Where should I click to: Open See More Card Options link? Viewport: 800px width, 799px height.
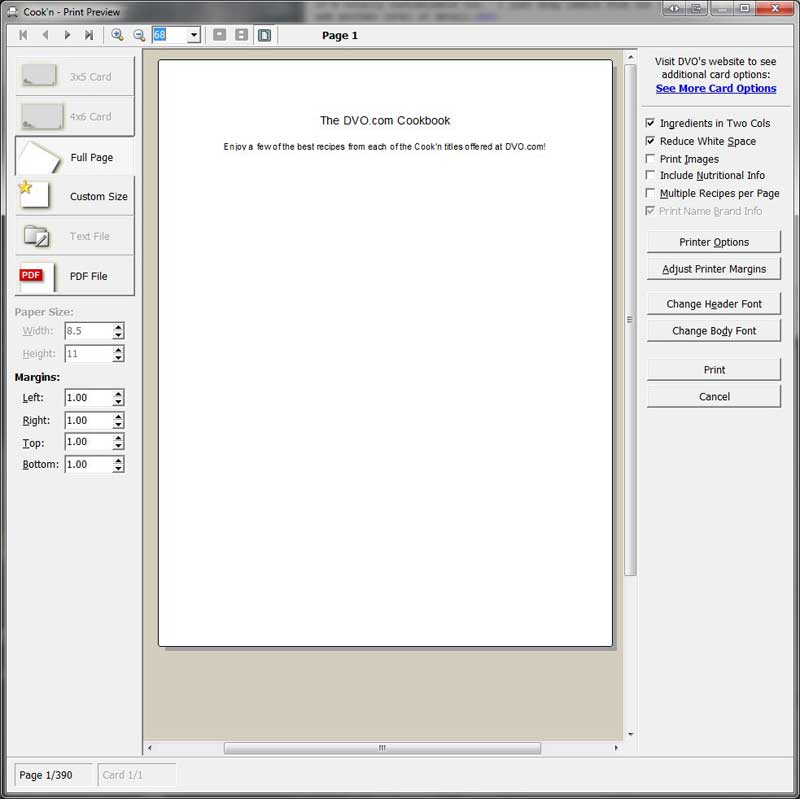pos(716,88)
